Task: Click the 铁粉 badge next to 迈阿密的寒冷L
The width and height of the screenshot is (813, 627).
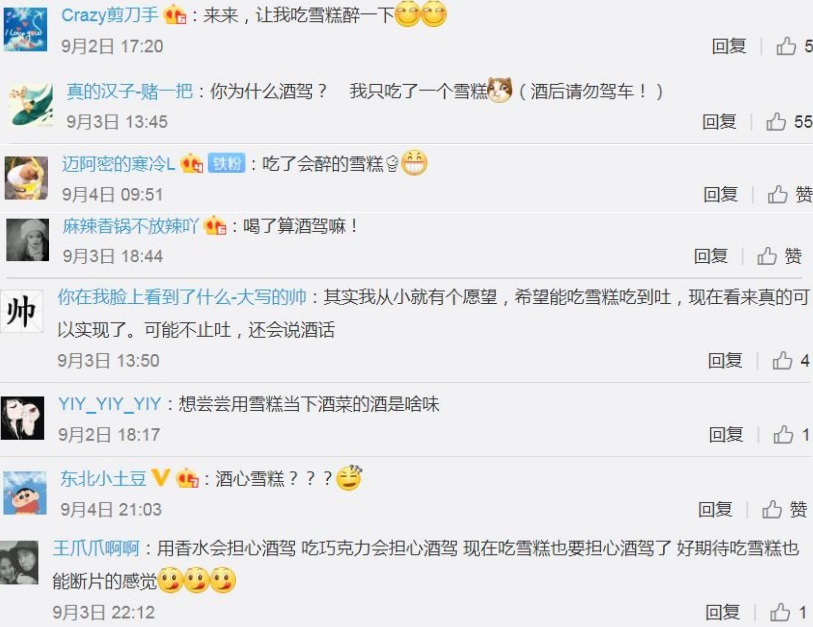Action: tap(227, 163)
